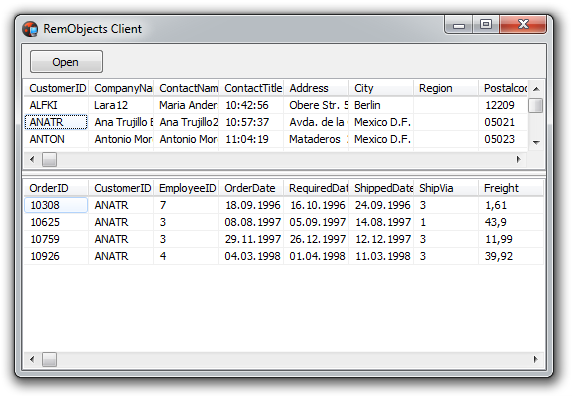The width and height of the screenshot is (572, 396).
Task: Click the ShippedDate column header
Action: point(381,188)
